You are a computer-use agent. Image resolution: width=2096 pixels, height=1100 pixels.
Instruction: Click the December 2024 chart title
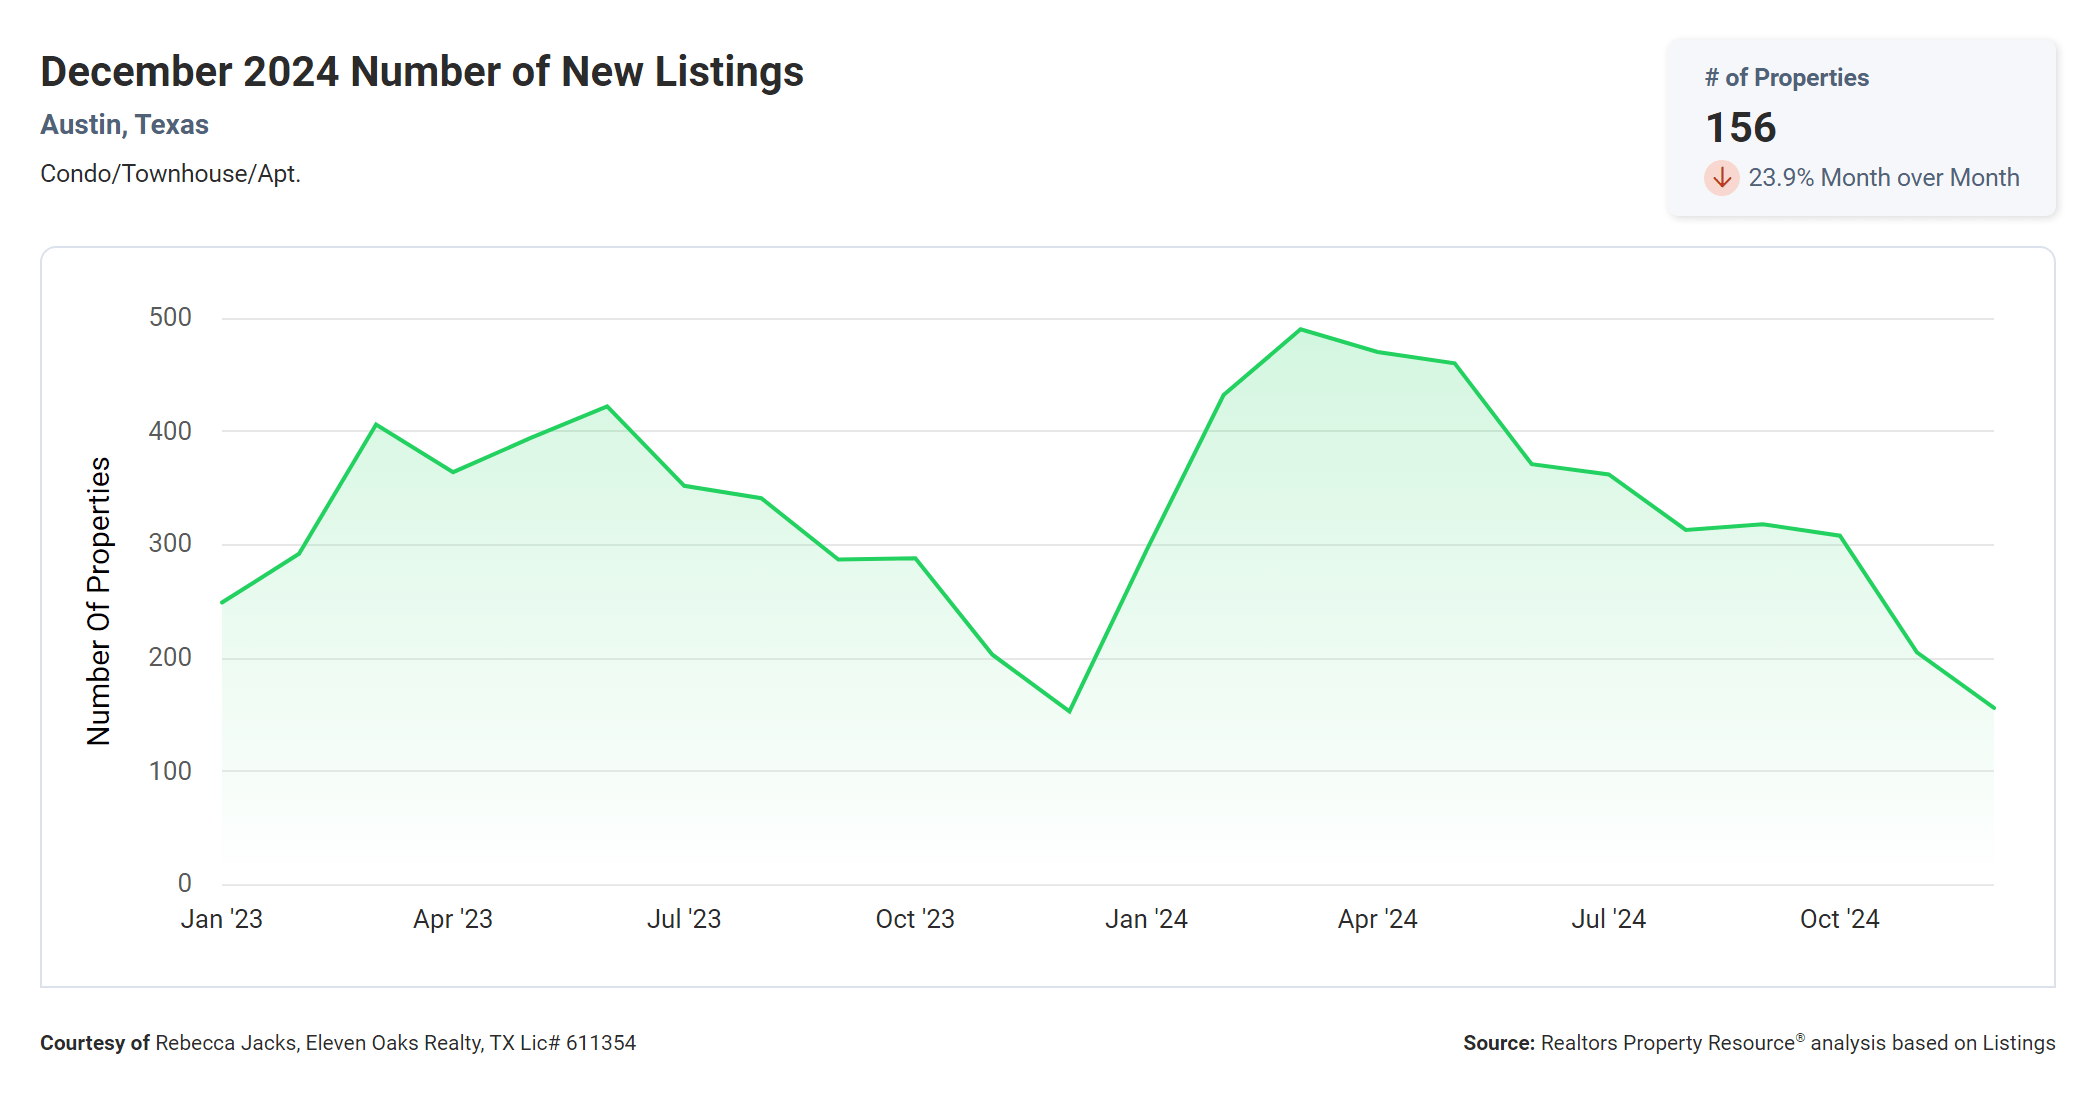421,72
